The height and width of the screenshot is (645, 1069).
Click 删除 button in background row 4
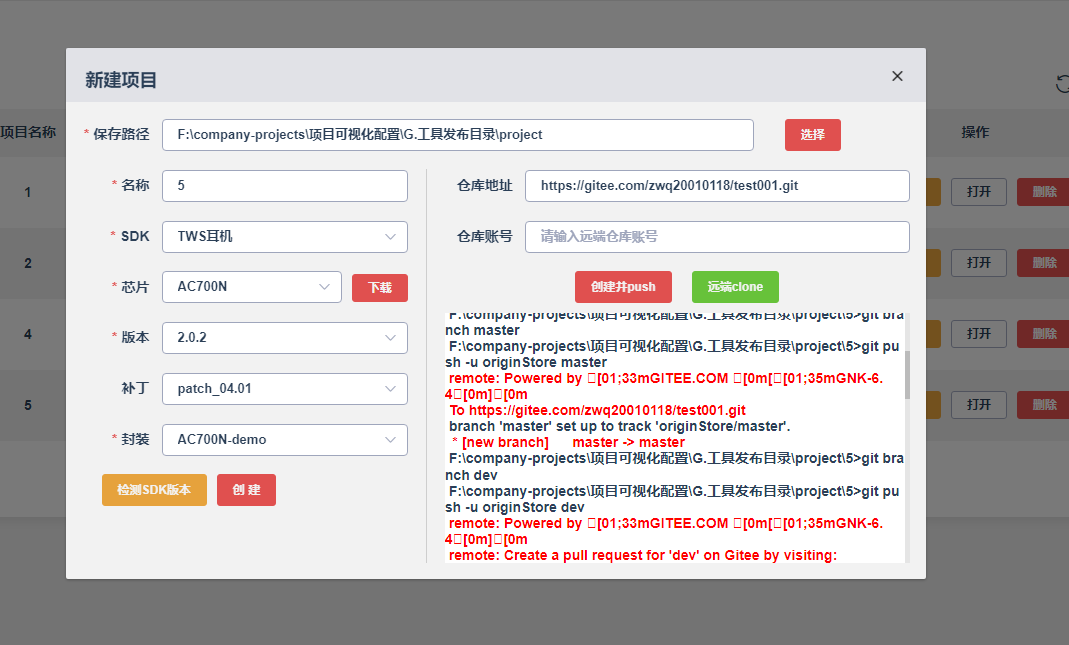(1044, 334)
